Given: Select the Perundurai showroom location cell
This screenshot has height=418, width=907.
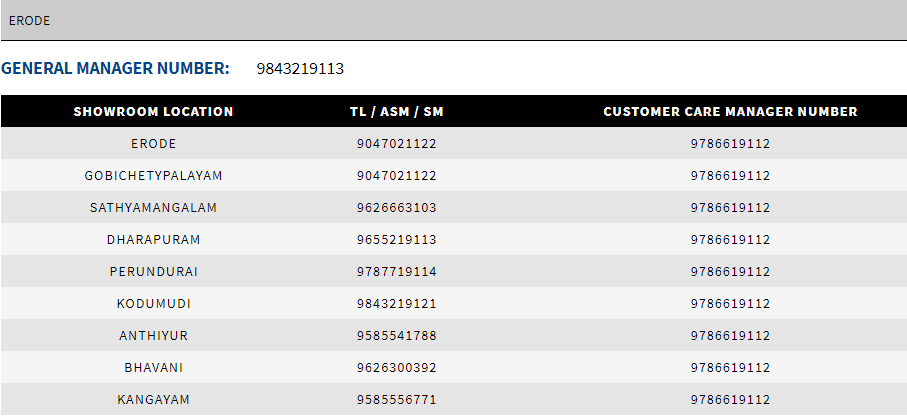Looking at the screenshot, I should click(153, 272).
